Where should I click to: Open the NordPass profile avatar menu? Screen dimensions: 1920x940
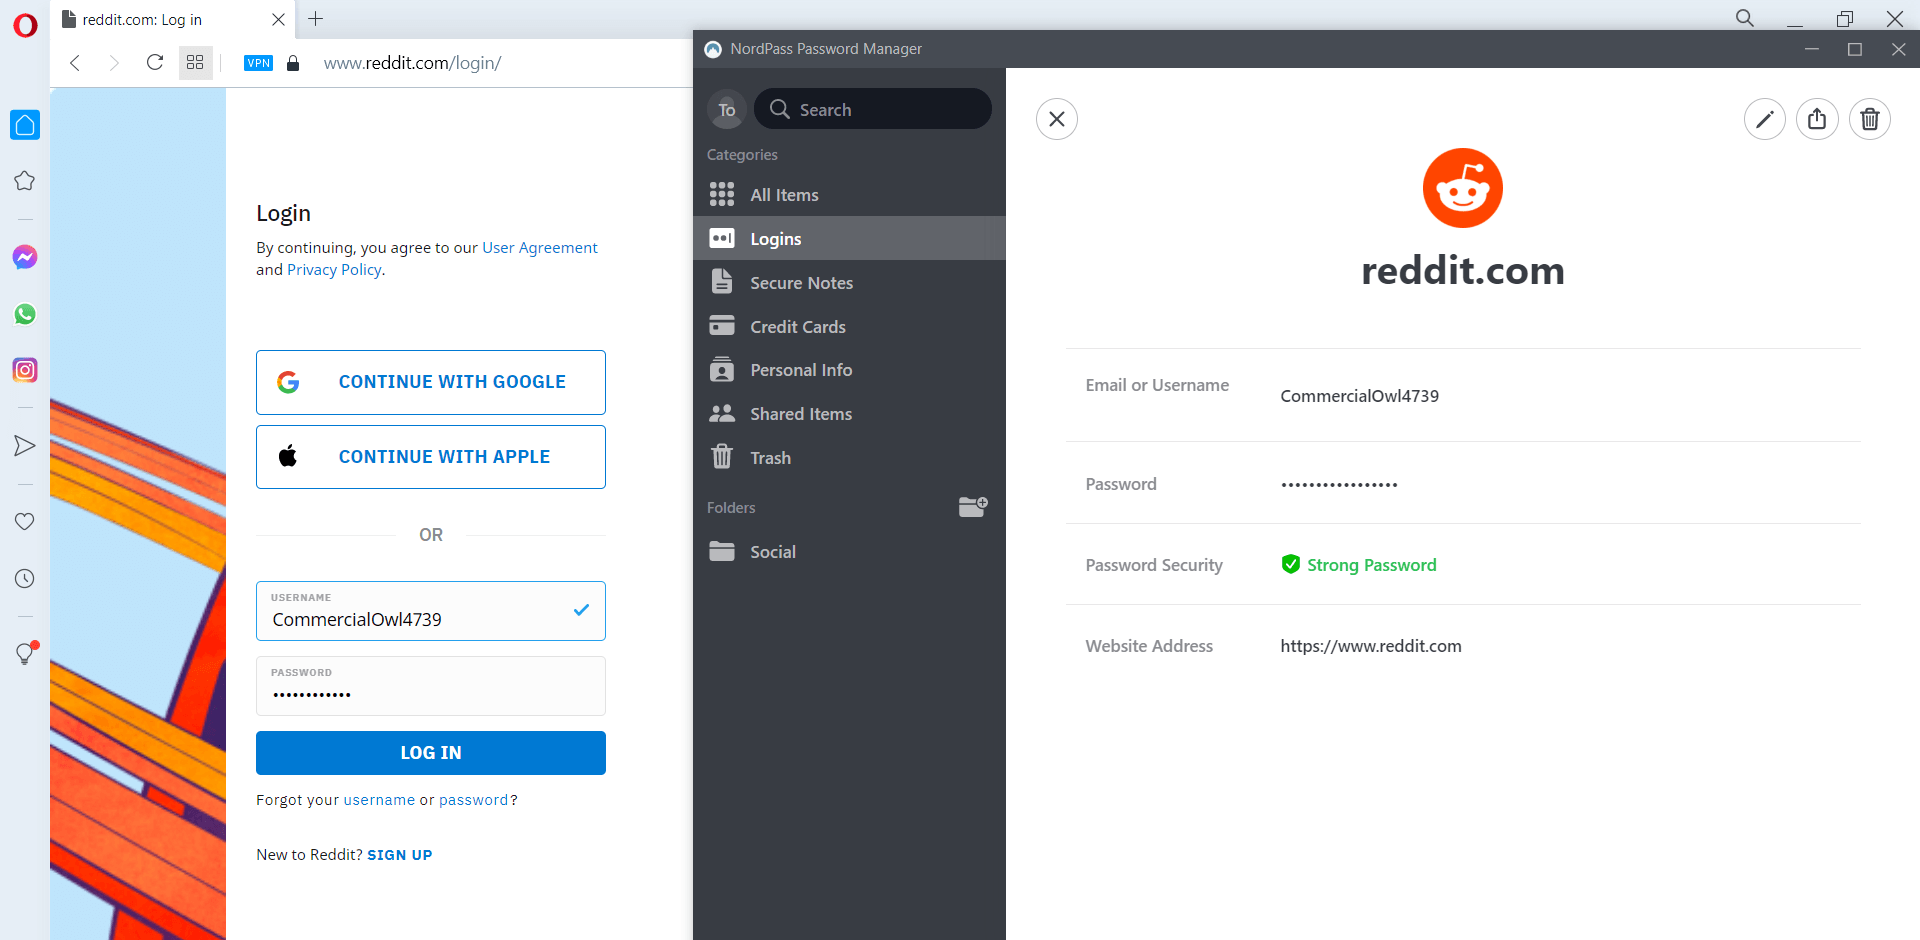coord(726,110)
